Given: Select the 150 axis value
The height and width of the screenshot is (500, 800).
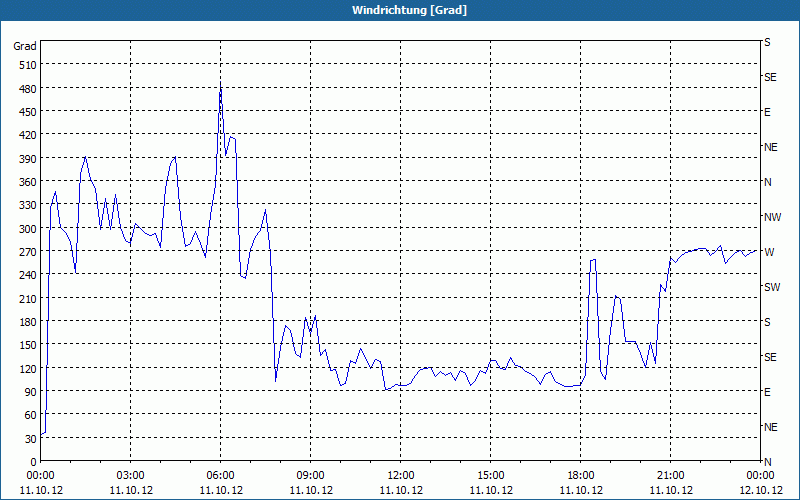Looking at the screenshot, I should coord(28,345).
